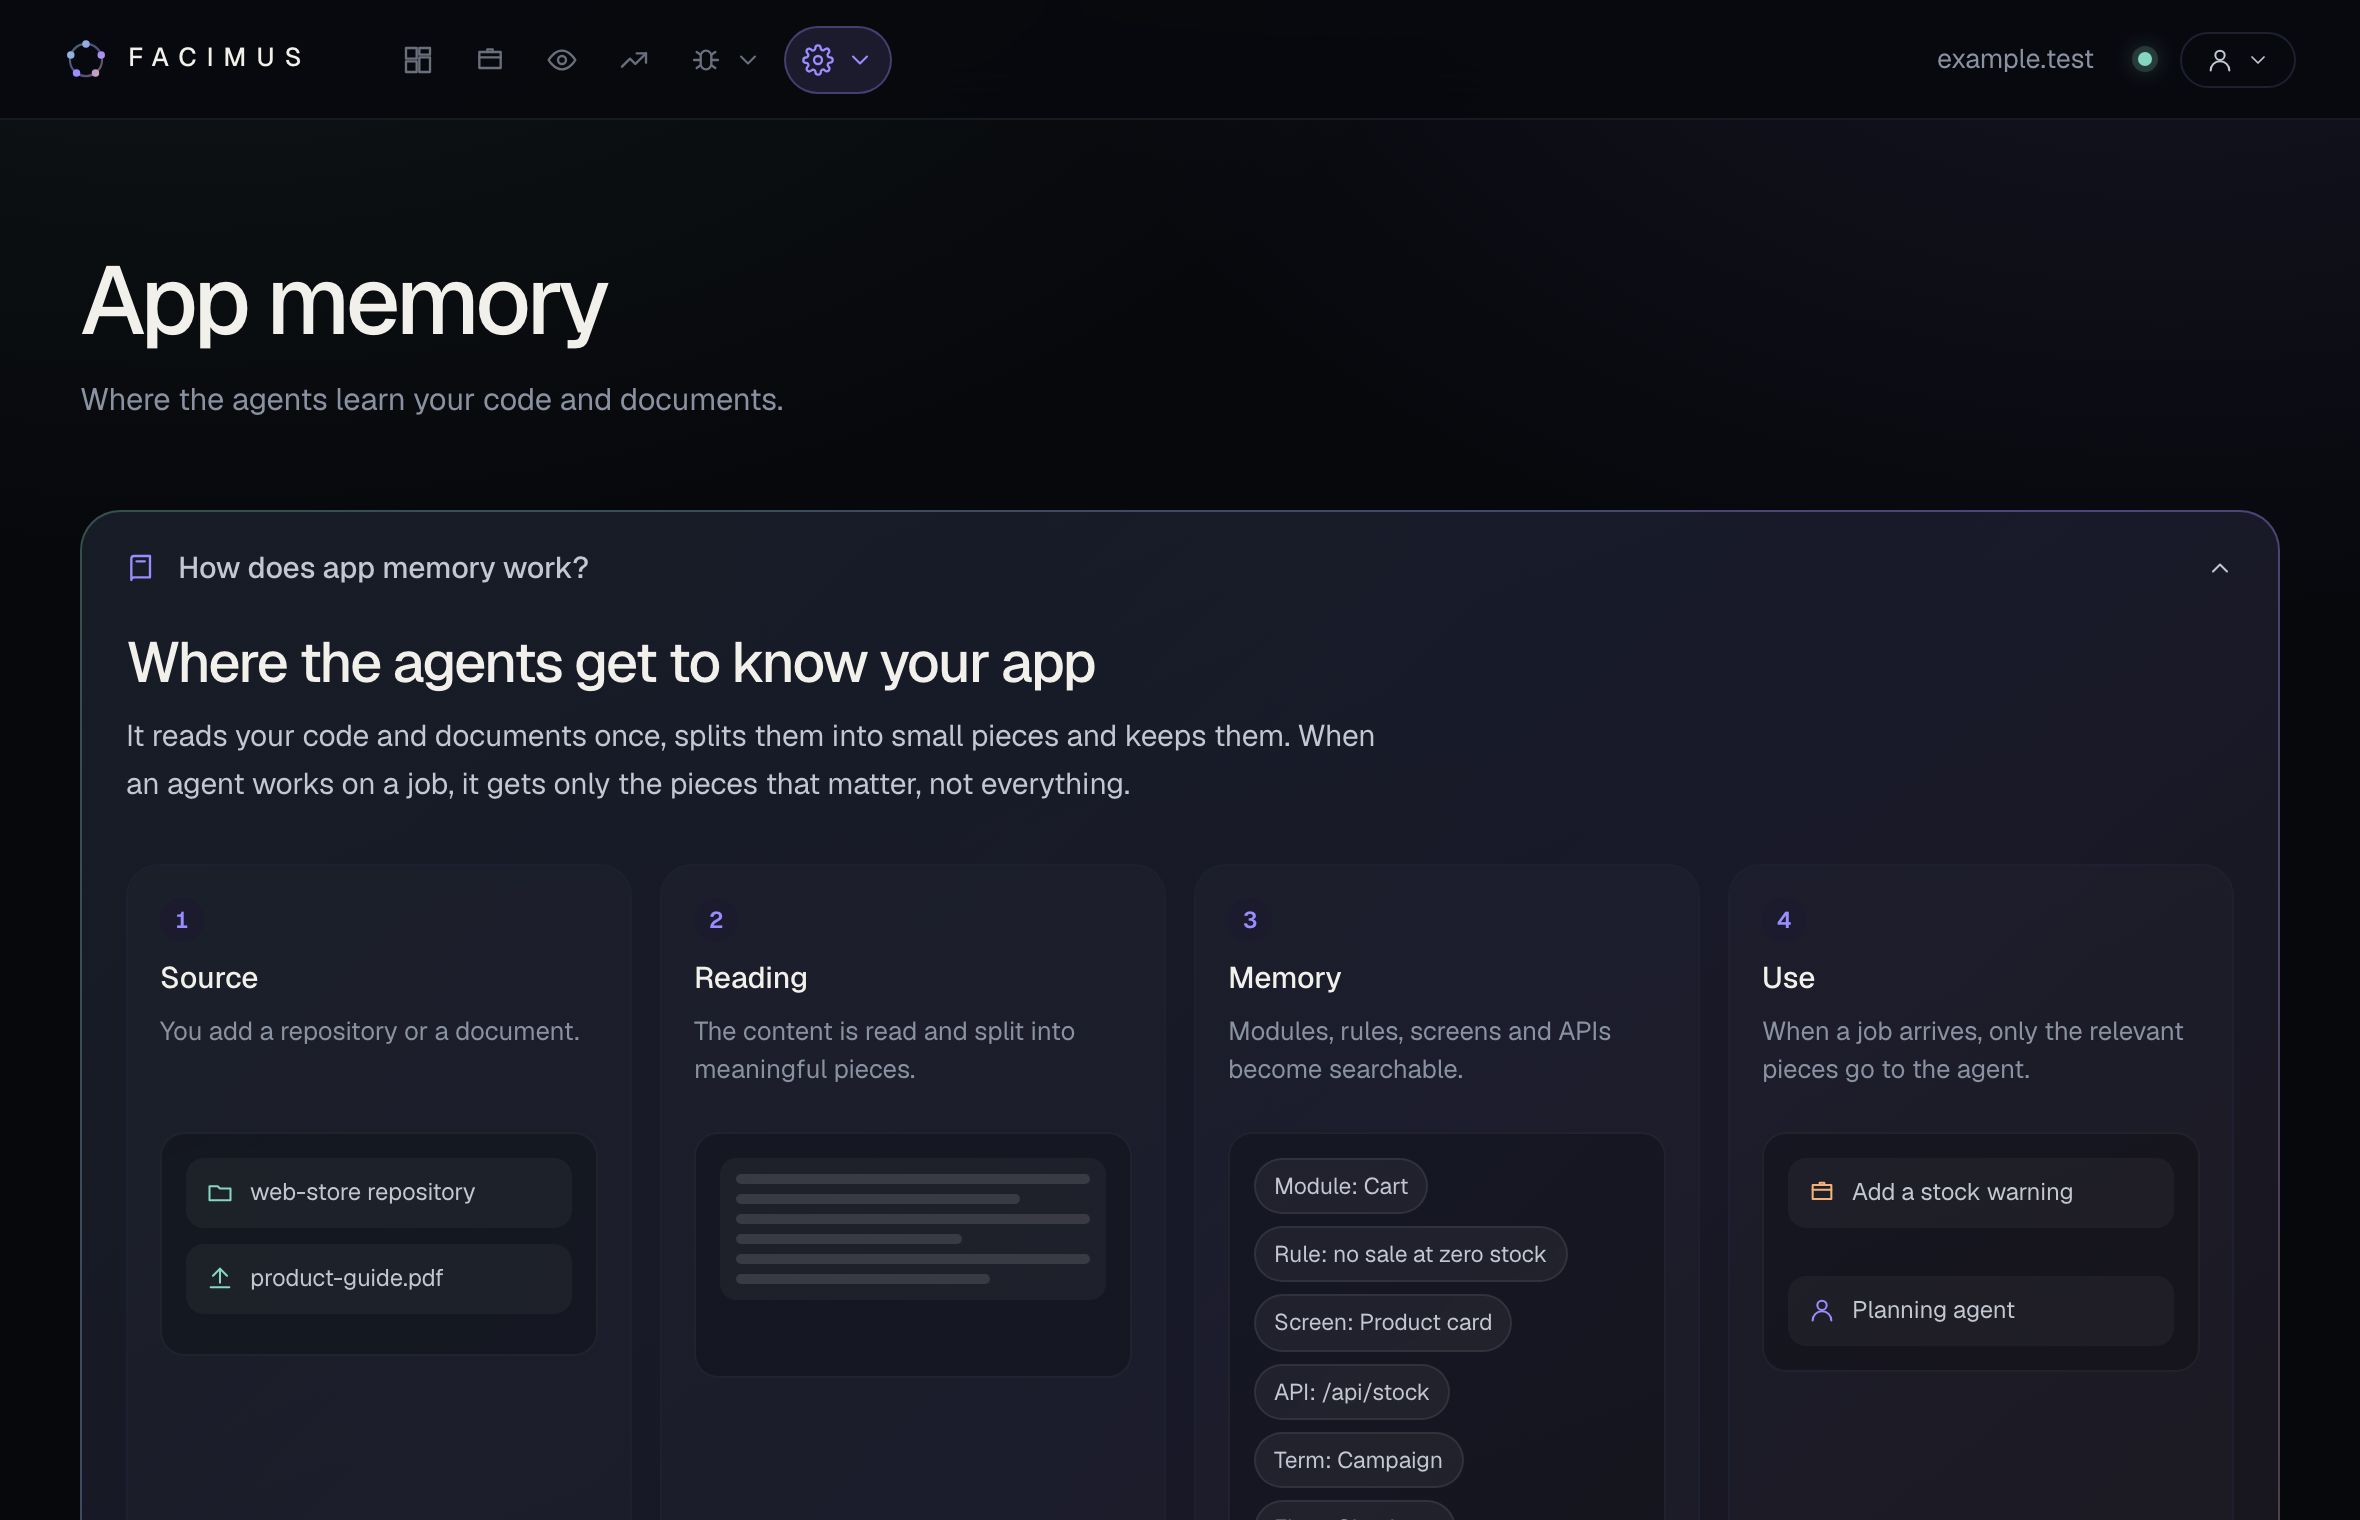Click the Memory step title

click(x=1284, y=977)
